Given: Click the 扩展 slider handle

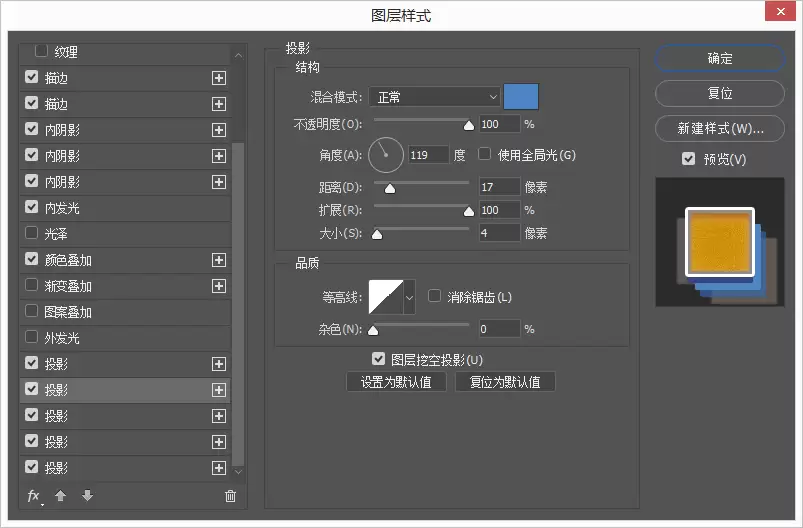Looking at the screenshot, I should pos(469,212).
